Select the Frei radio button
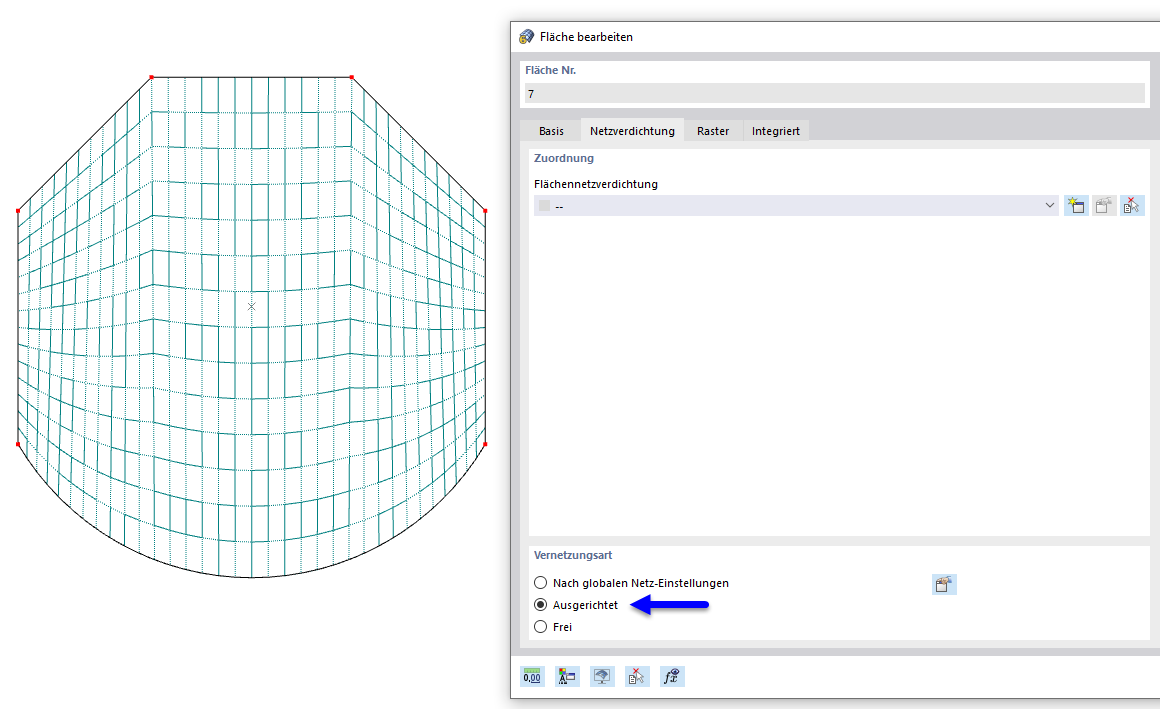The image size is (1160, 709). tap(541, 627)
